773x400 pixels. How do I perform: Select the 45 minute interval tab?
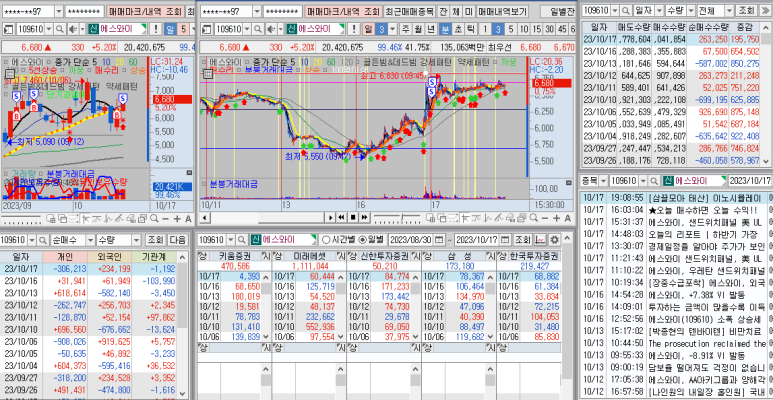click(x=562, y=29)
